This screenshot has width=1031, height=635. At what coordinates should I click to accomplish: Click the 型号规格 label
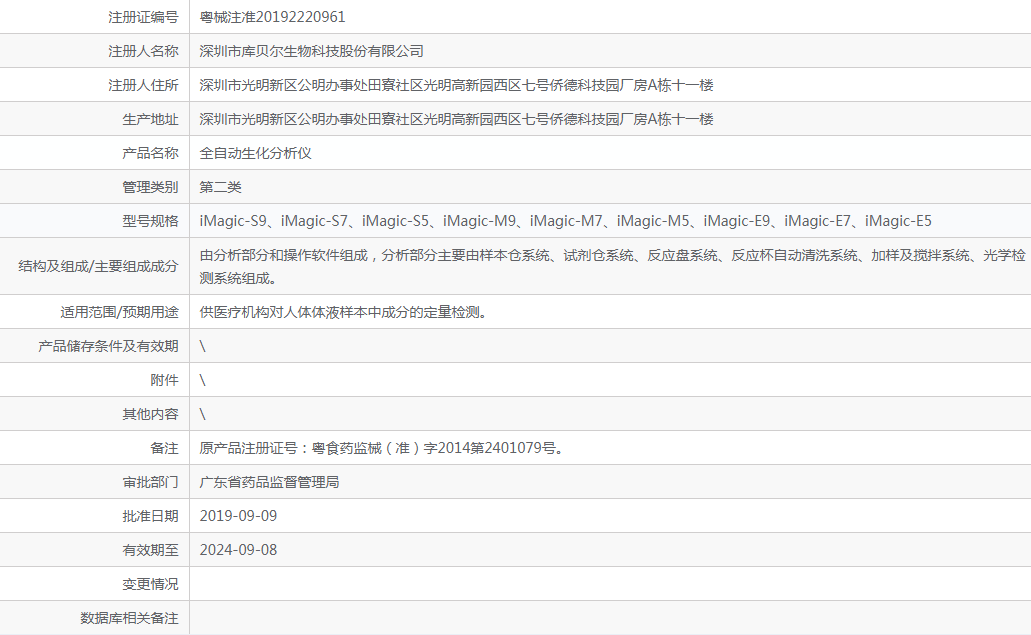click(x=151, y=222)
